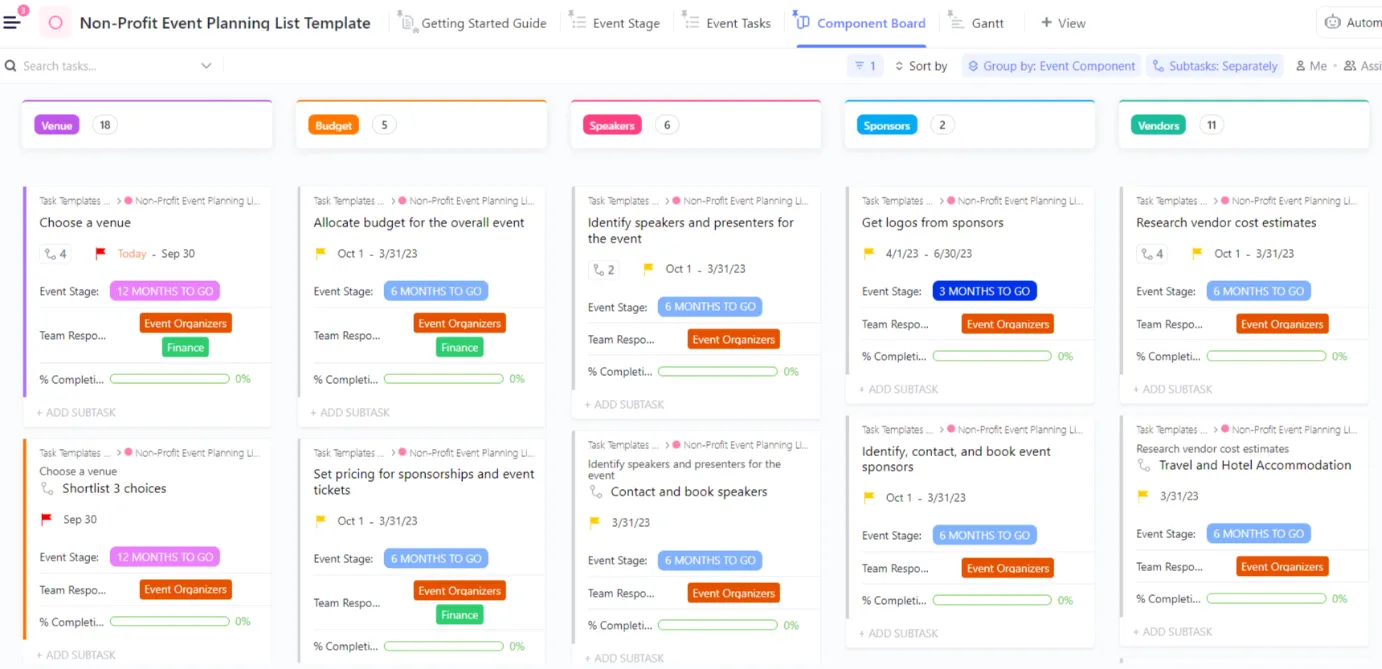
Task: Click yellow flag on Contact and book speakers
Action: (x=594, y=522)
